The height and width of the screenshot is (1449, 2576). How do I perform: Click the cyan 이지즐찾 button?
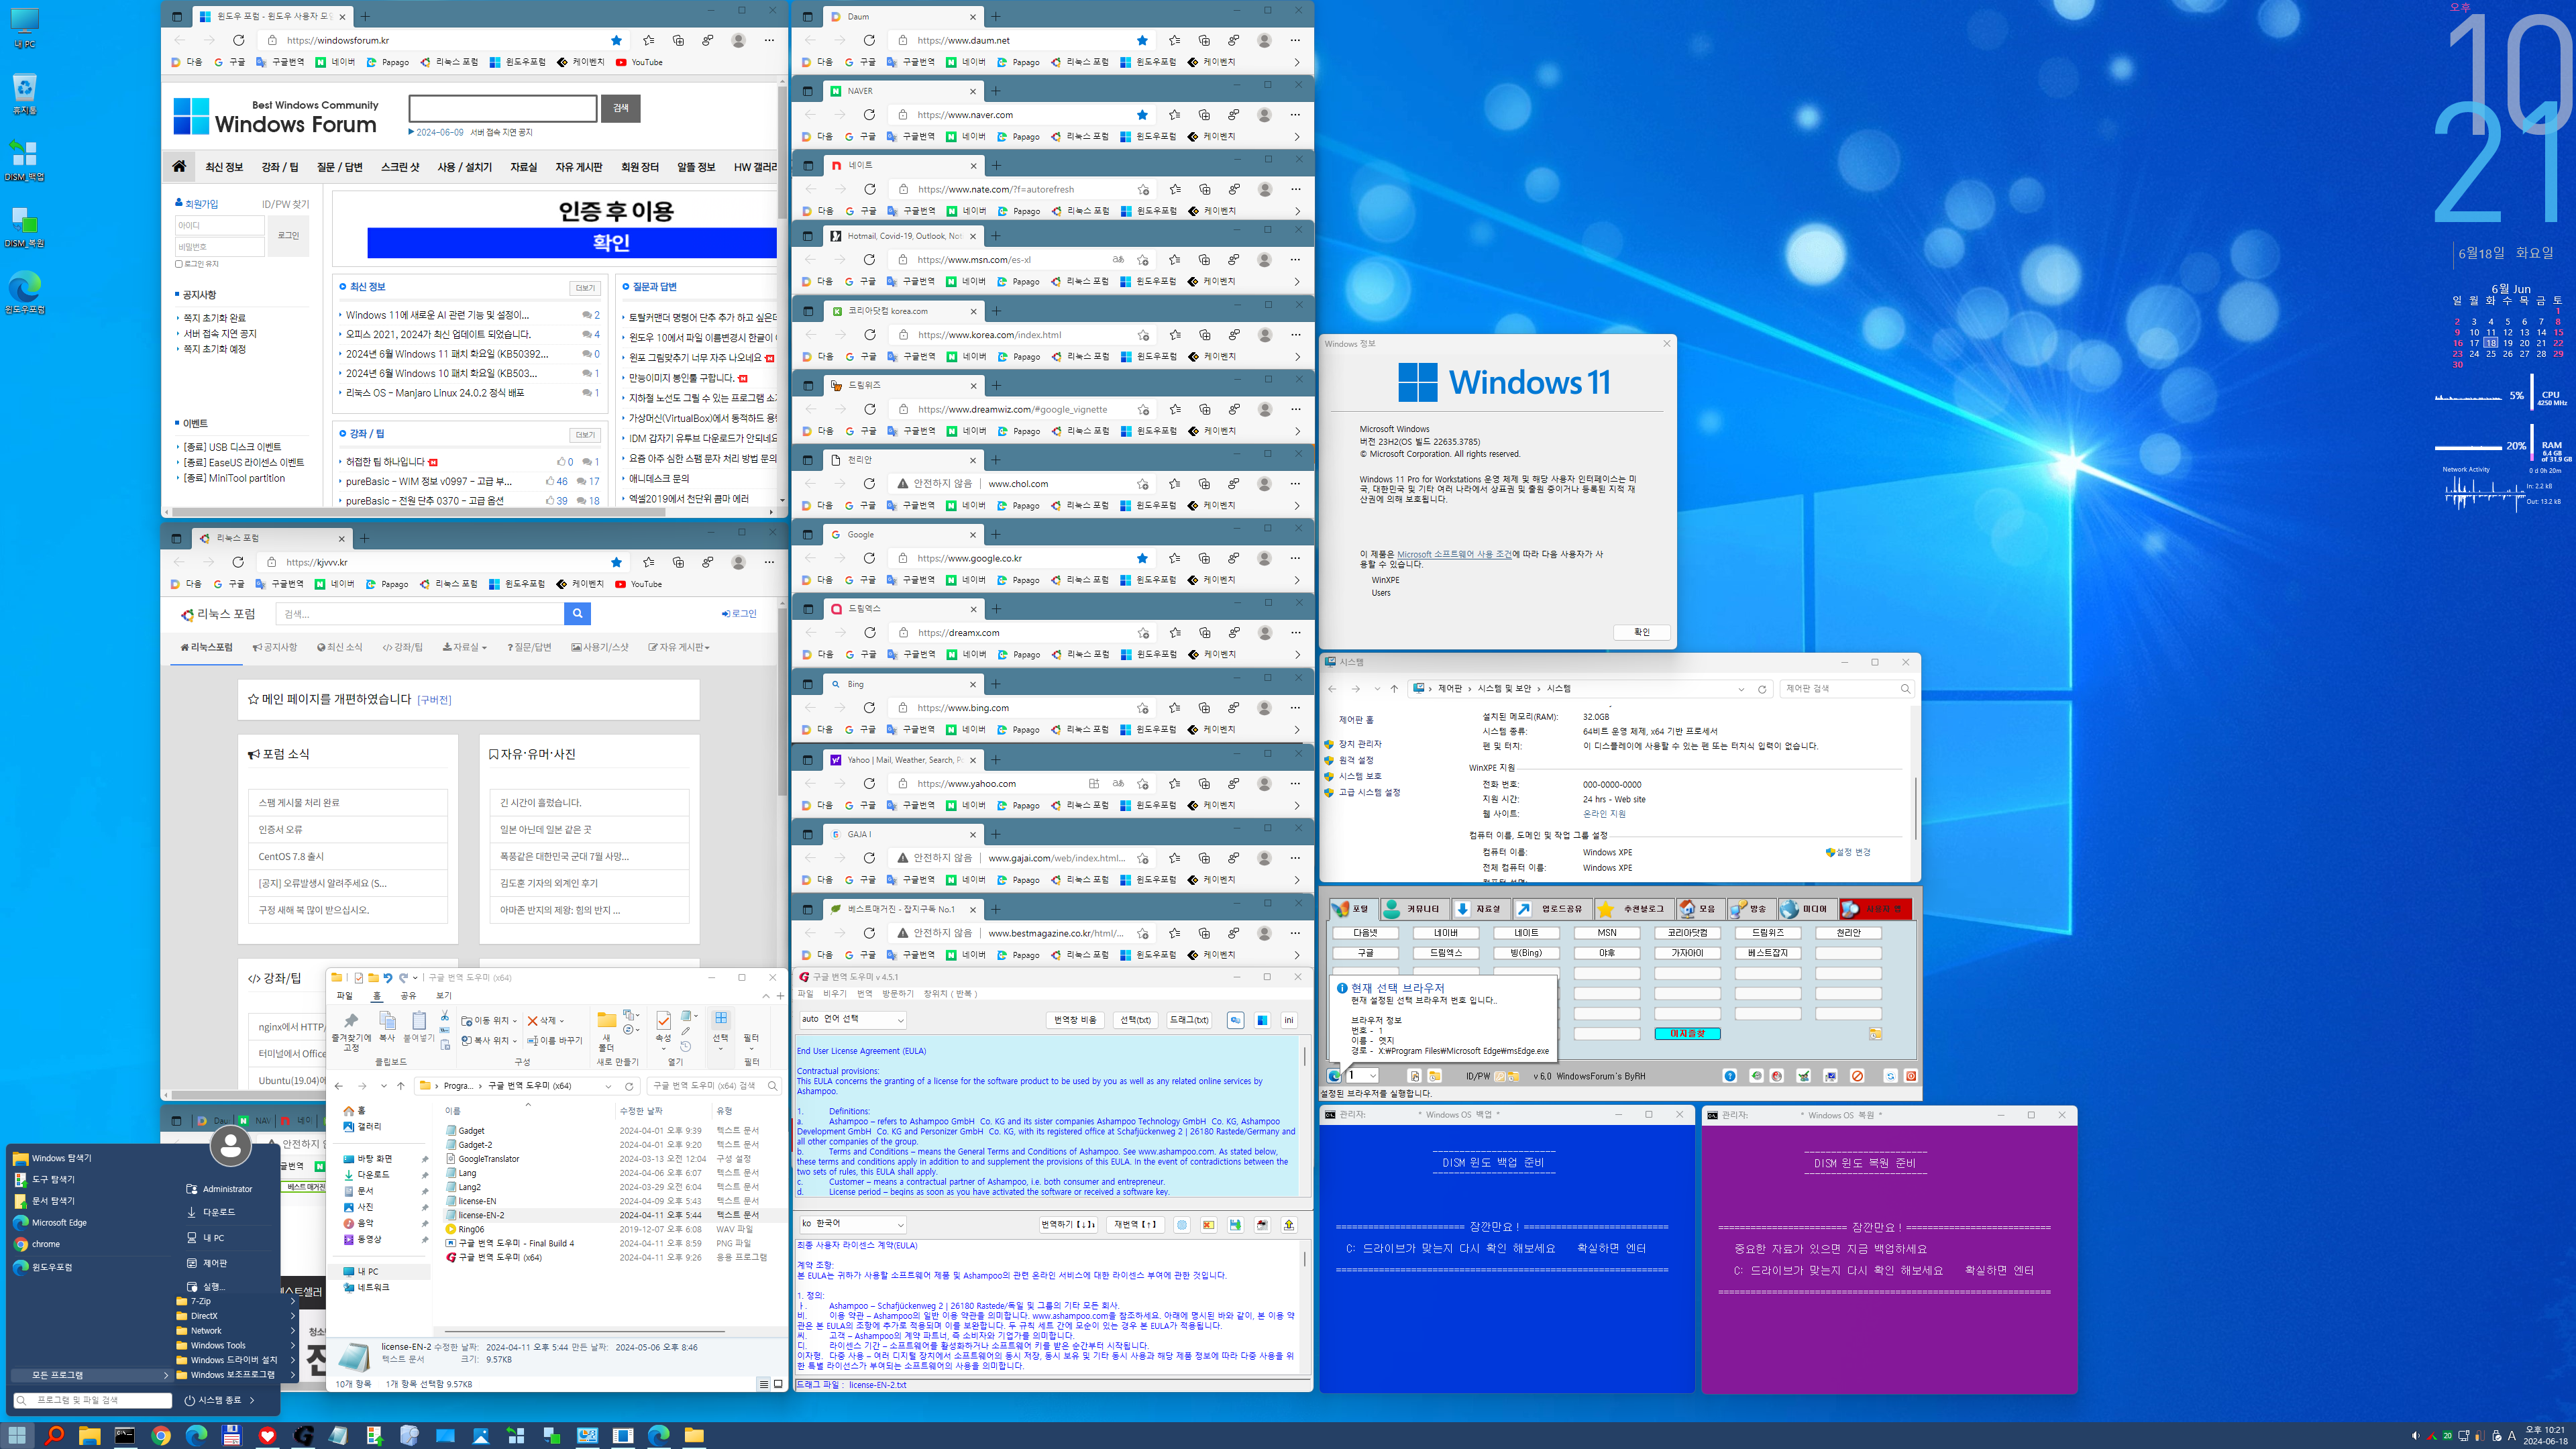(1687, 1034)
